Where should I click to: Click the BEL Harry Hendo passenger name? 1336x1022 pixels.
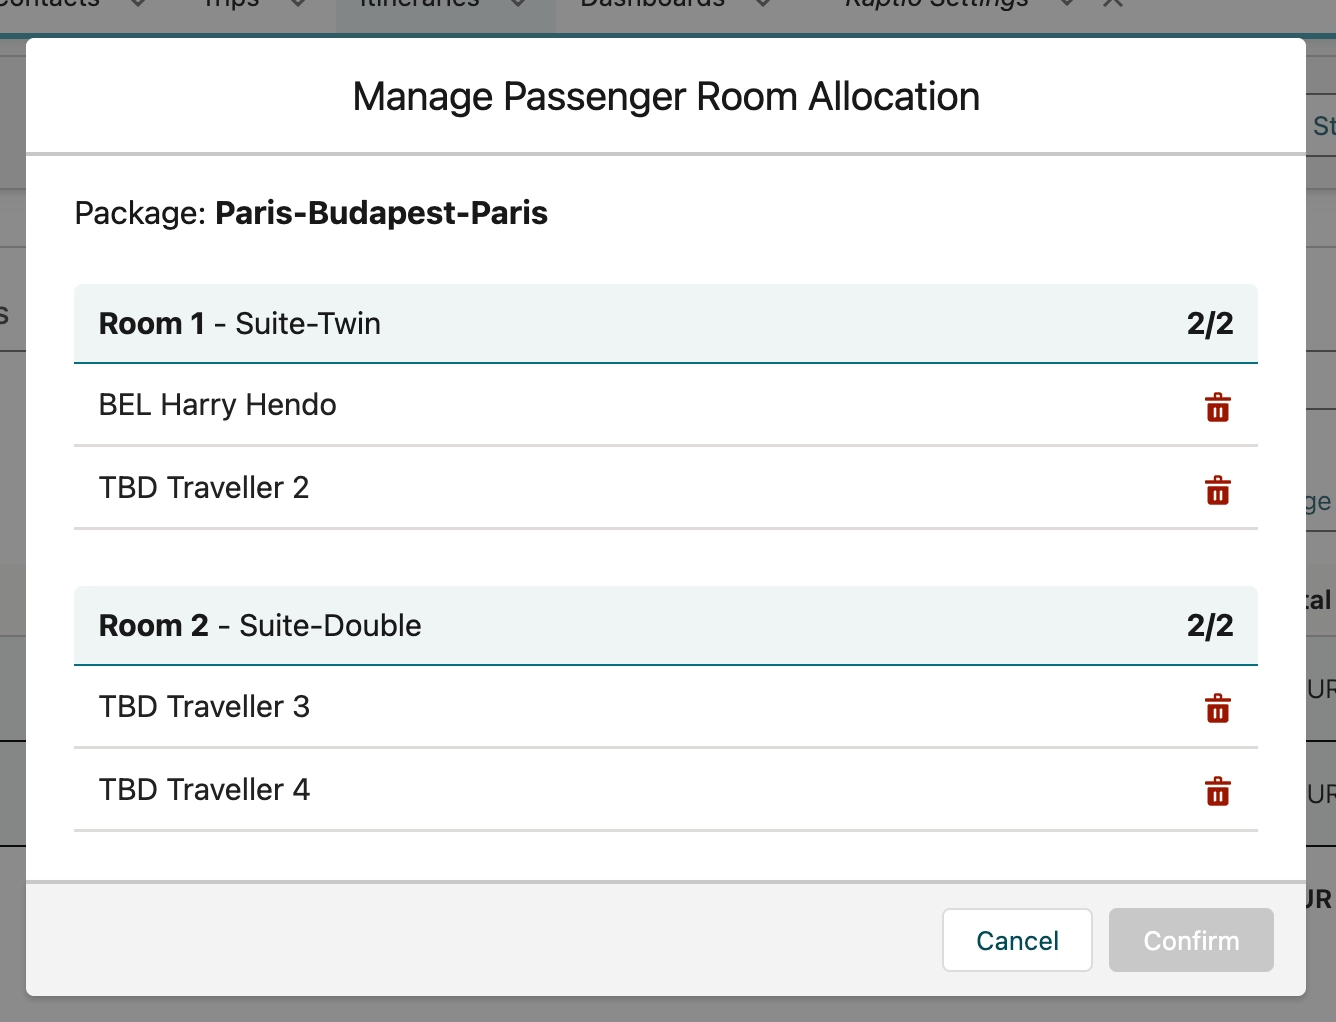pyautogui.click(x=217, y=405)
